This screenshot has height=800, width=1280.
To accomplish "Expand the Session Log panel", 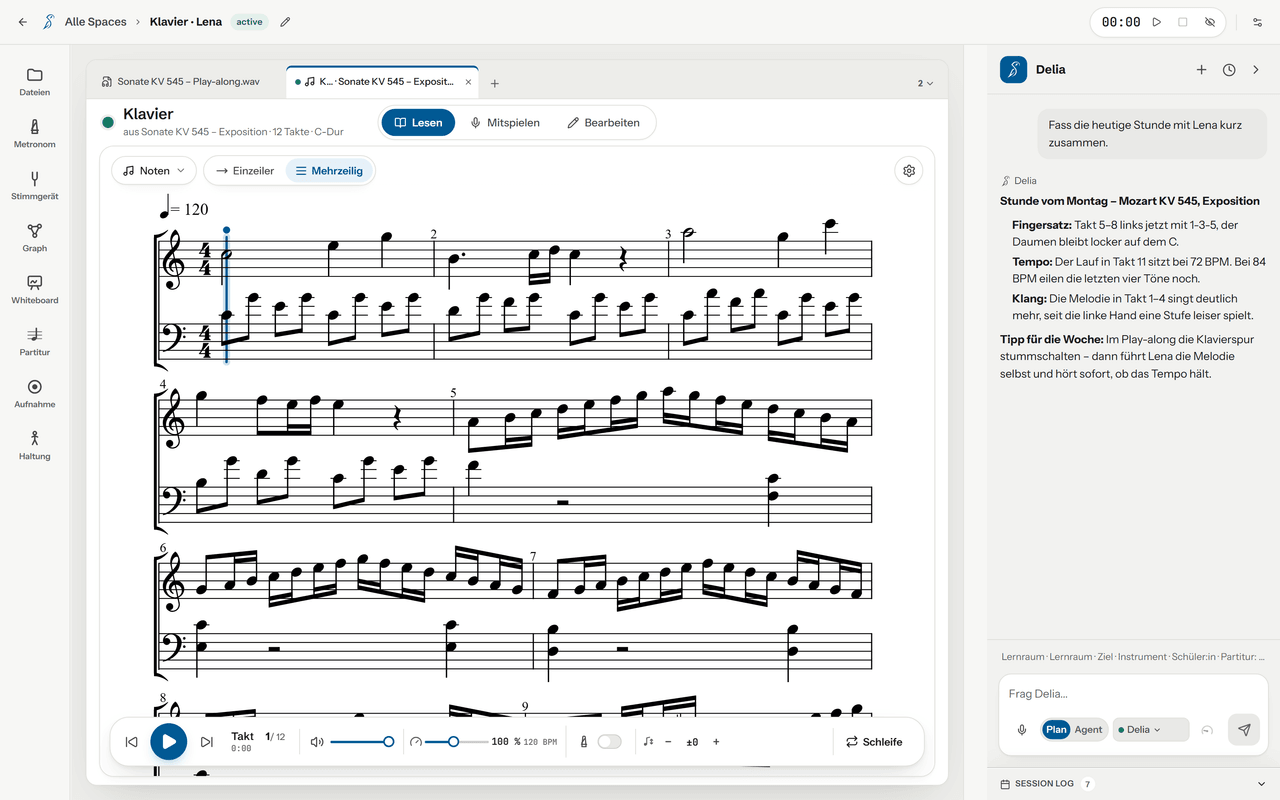I will click(1133, 784).
